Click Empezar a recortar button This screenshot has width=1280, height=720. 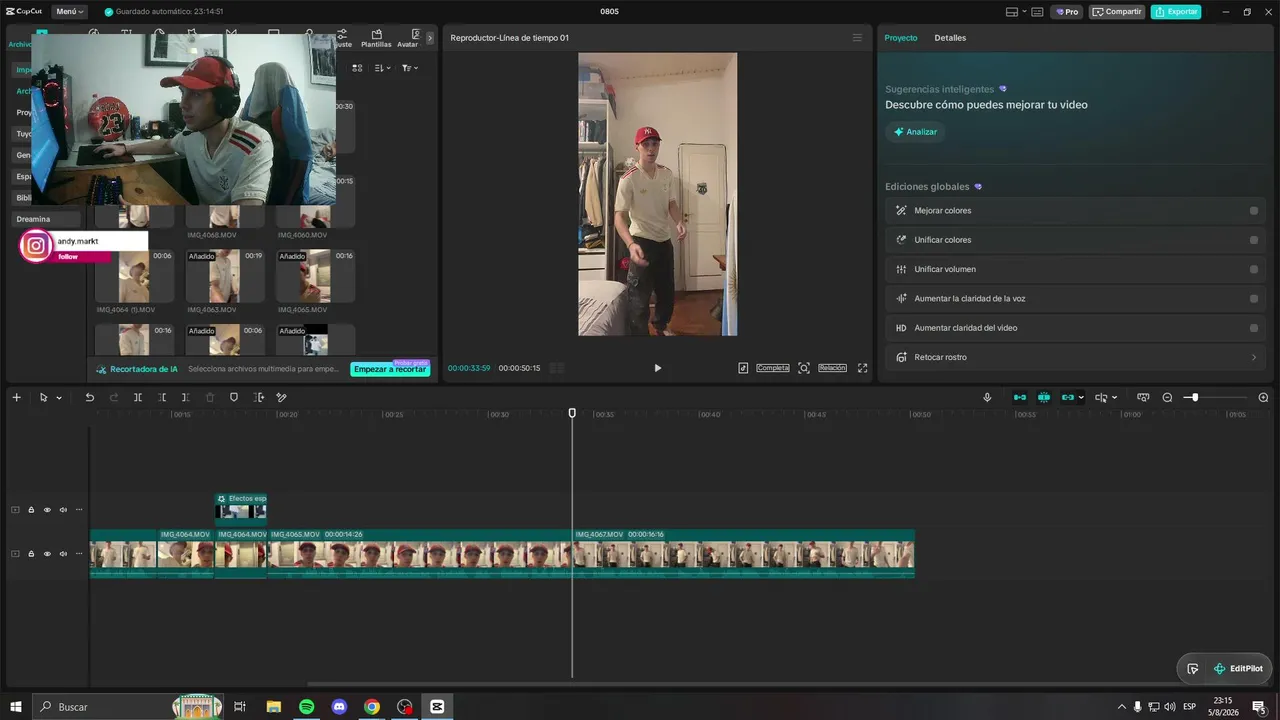point(390,369)
